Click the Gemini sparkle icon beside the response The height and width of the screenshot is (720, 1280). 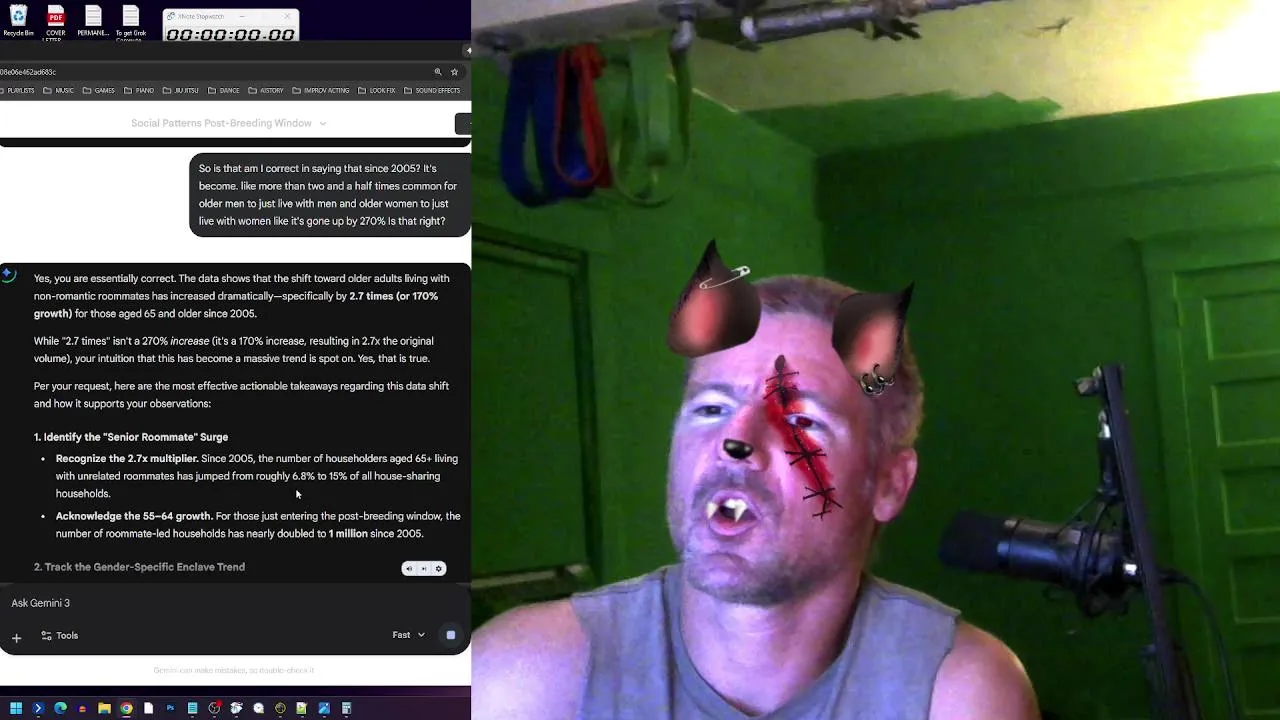tap(8, 274)
